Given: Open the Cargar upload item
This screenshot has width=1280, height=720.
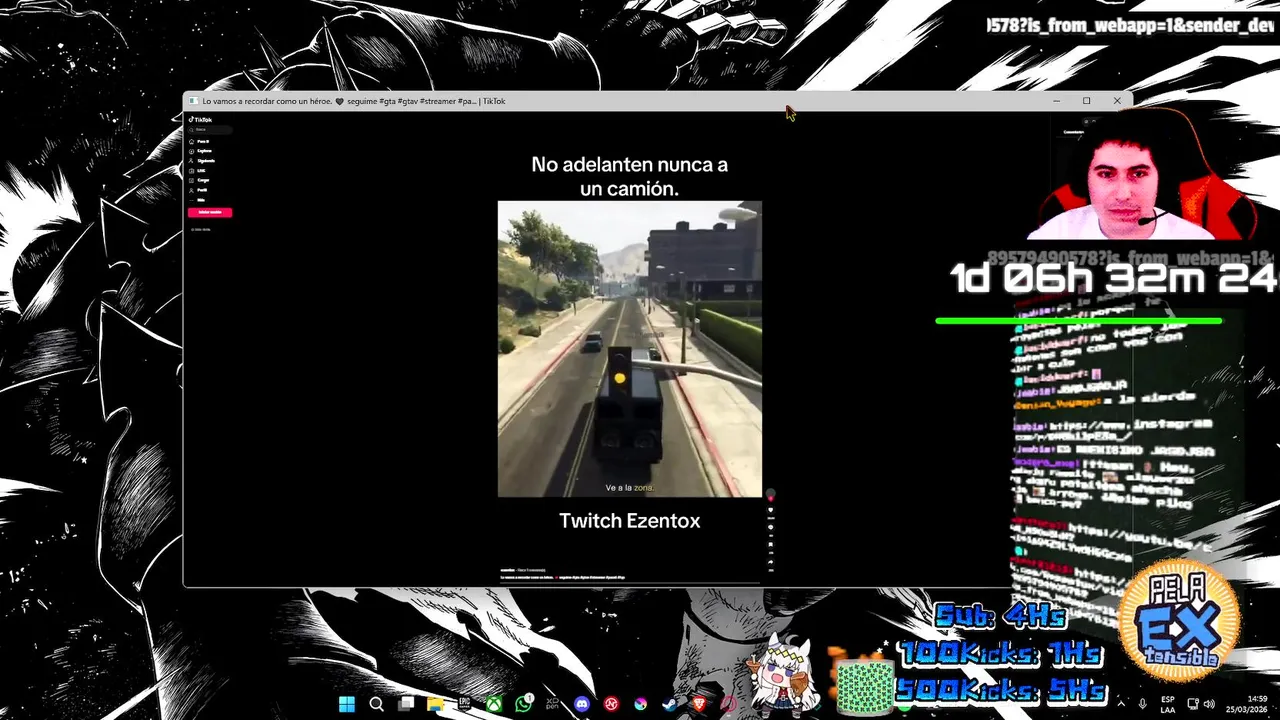Looking at the screenshot, I should [201, 180].
